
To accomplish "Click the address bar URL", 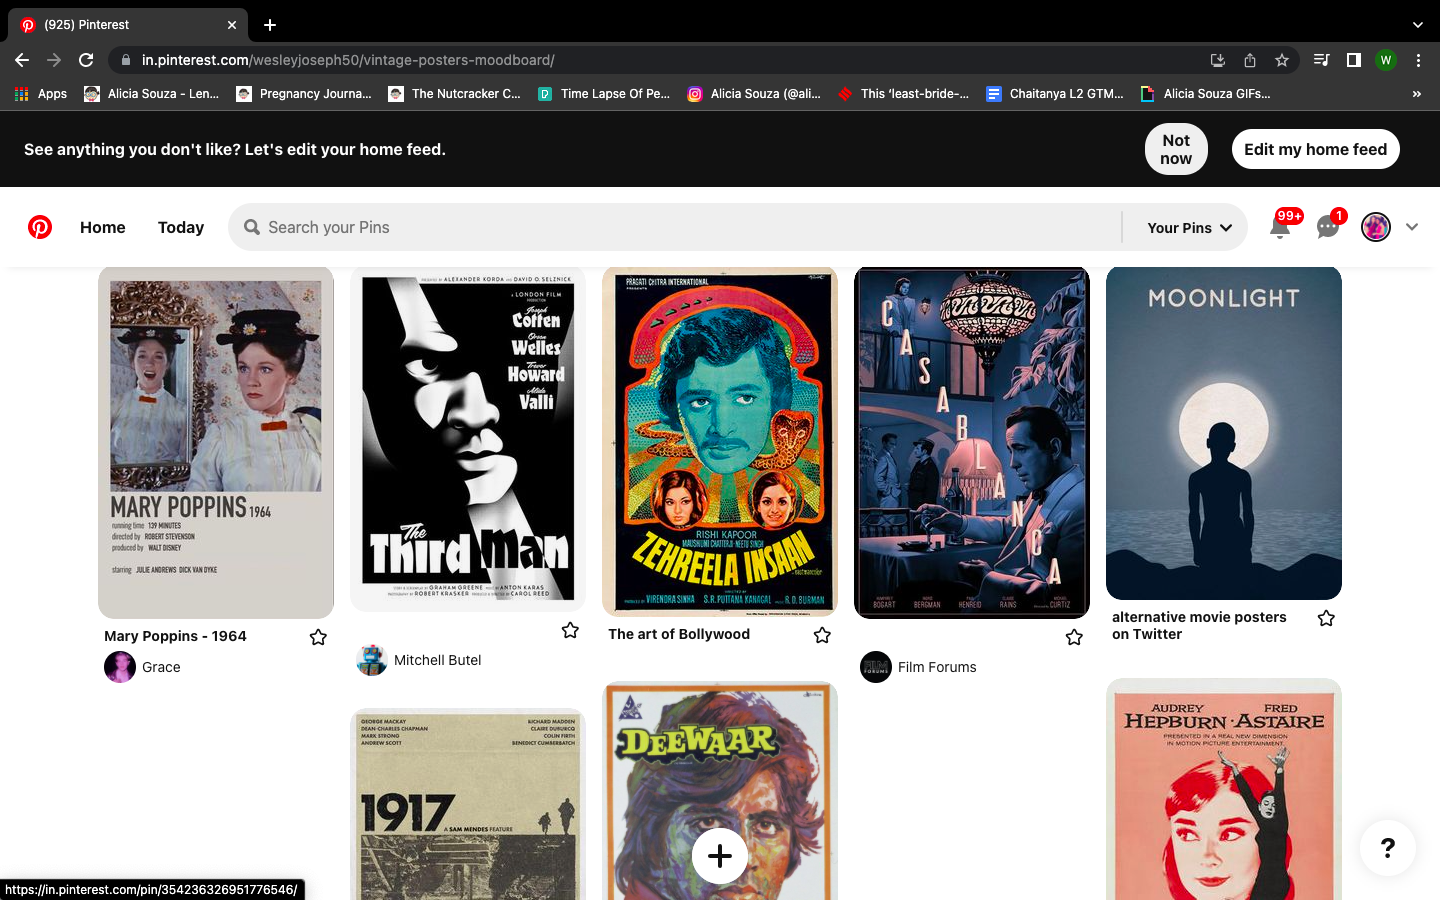I will (348, 60).
